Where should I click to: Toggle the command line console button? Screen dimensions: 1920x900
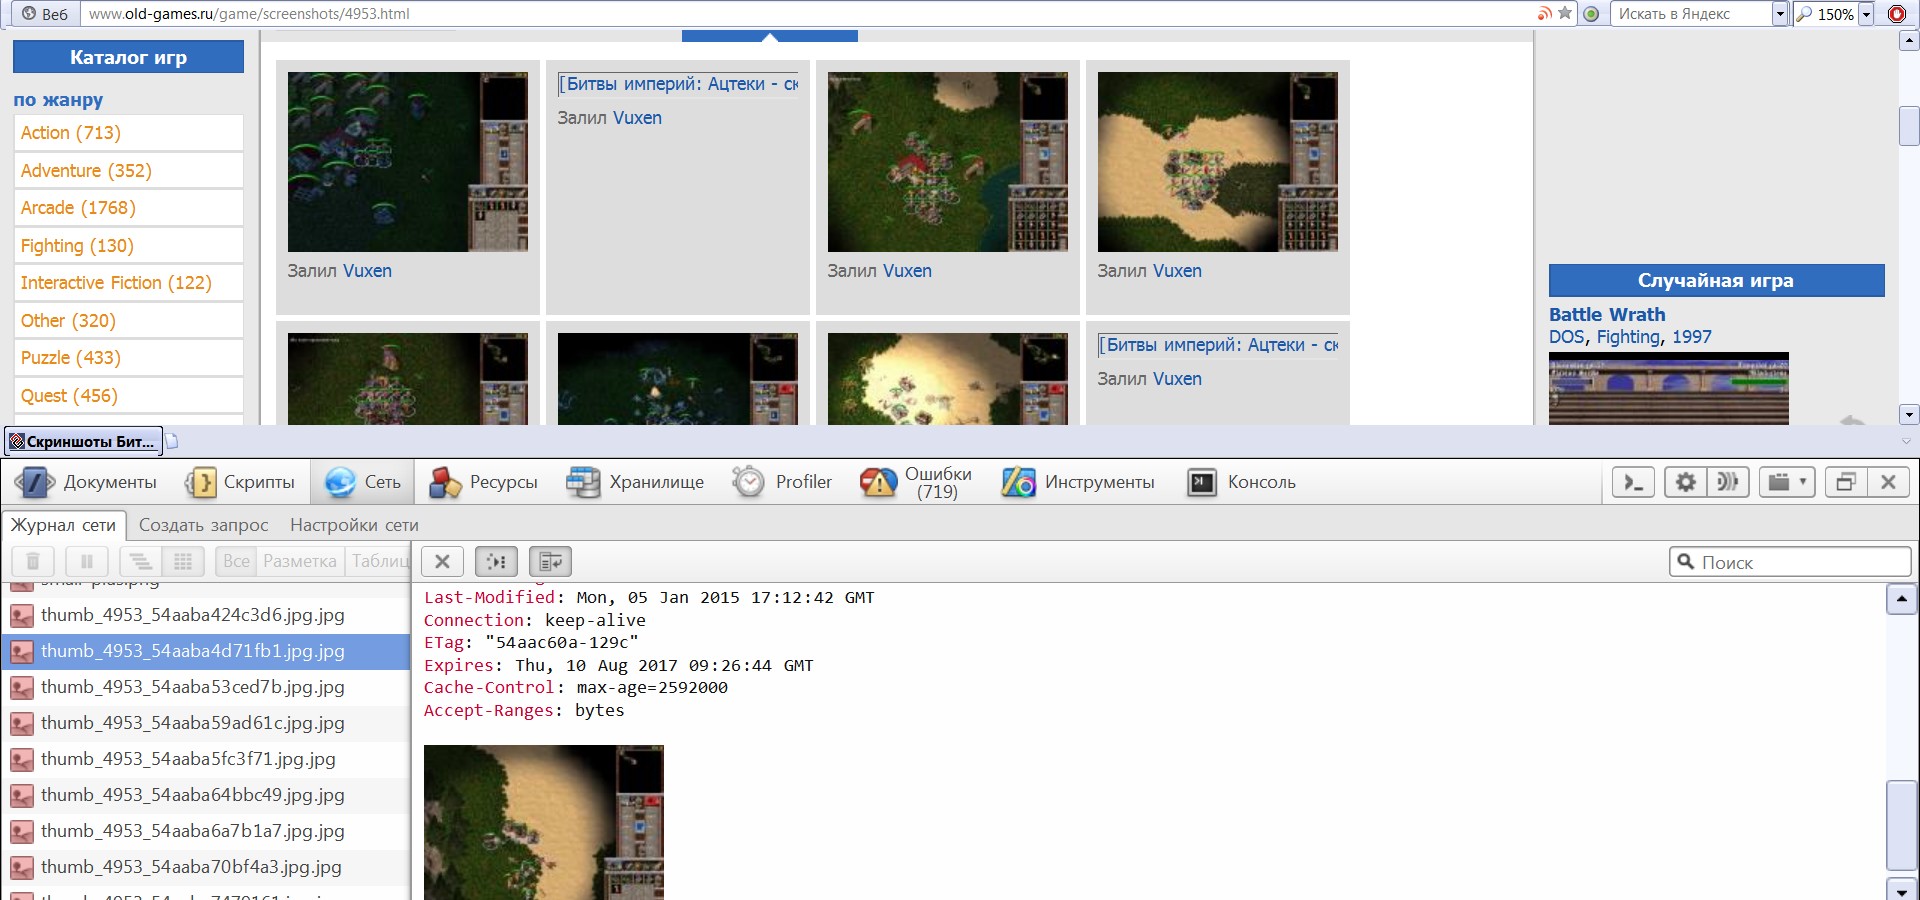[1633, 482]
